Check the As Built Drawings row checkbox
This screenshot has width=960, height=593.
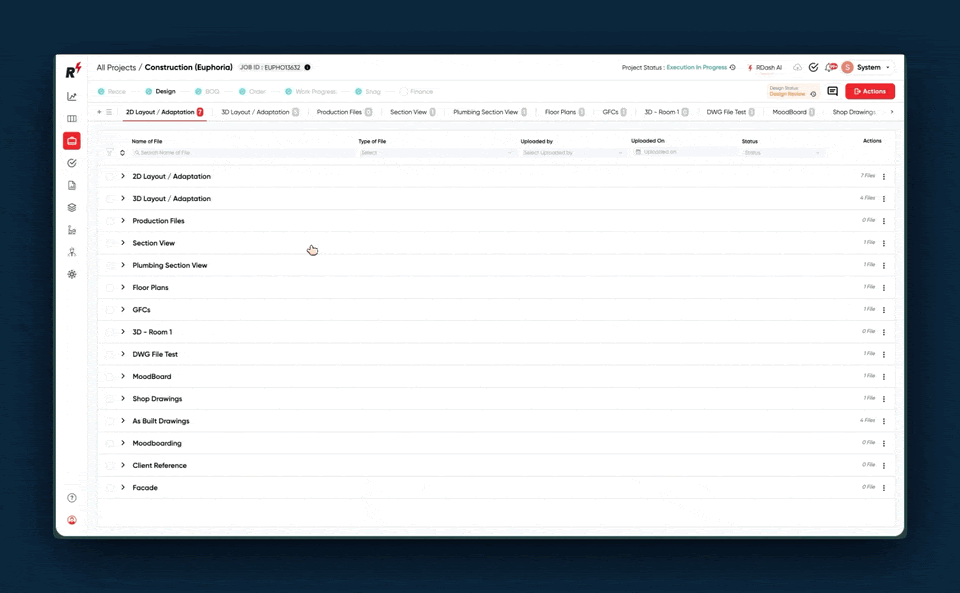coord(110,421)
